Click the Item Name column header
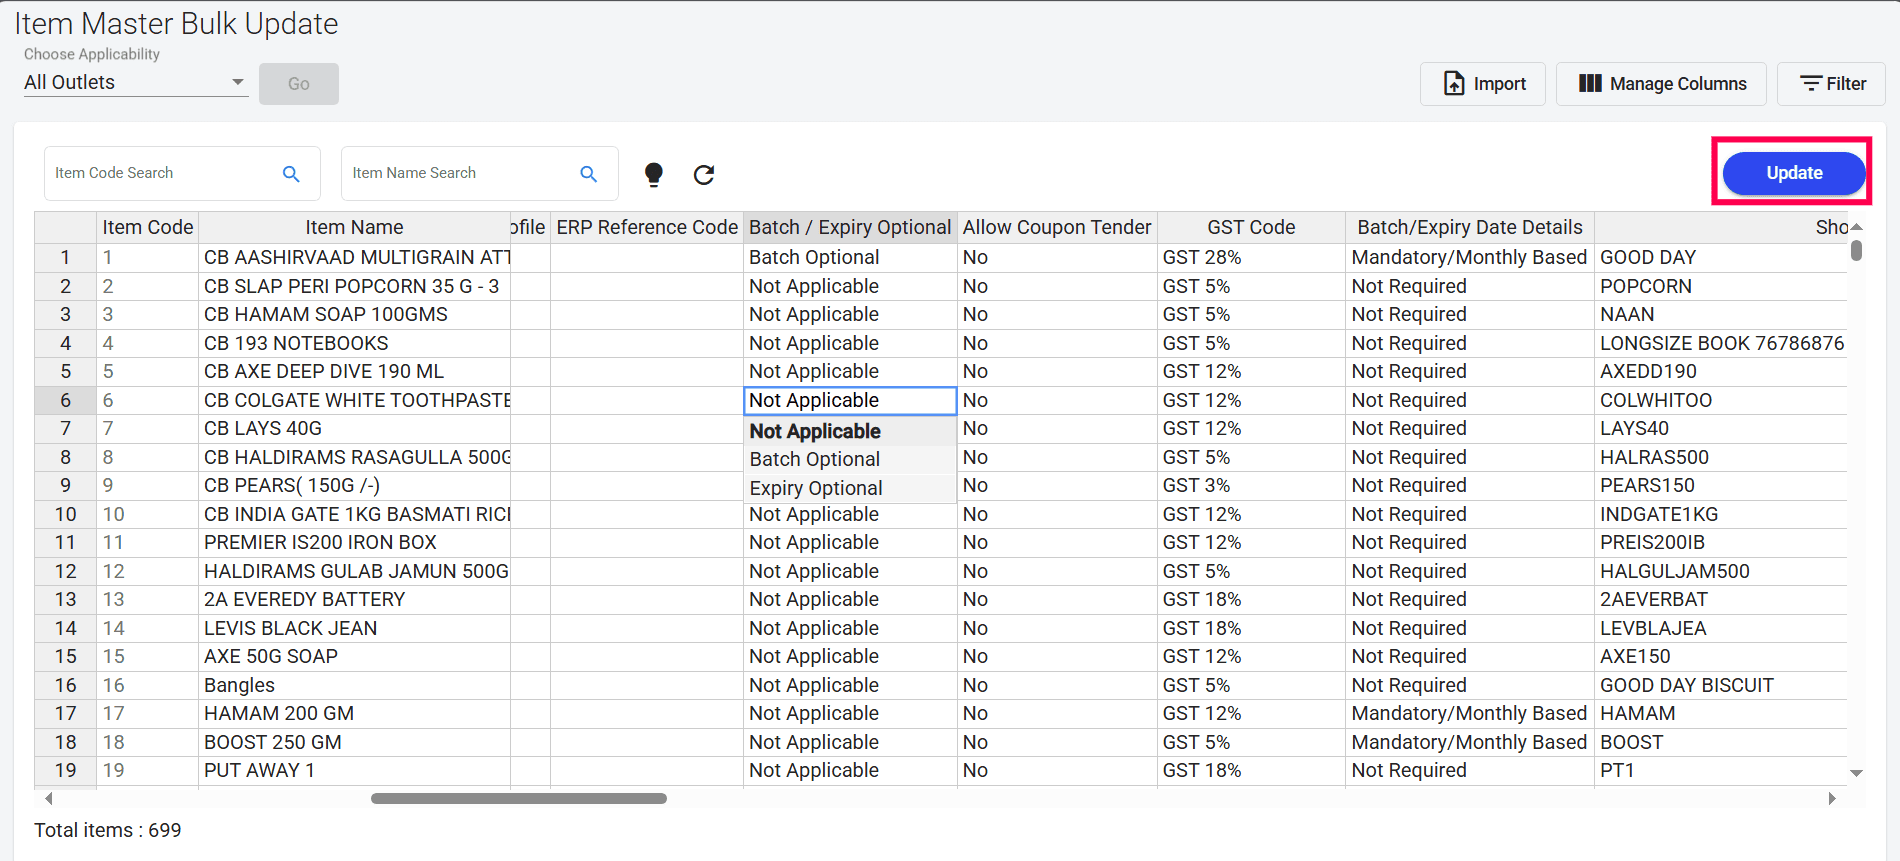Viewport: 1900px width, 861px height. coord(354,227)
